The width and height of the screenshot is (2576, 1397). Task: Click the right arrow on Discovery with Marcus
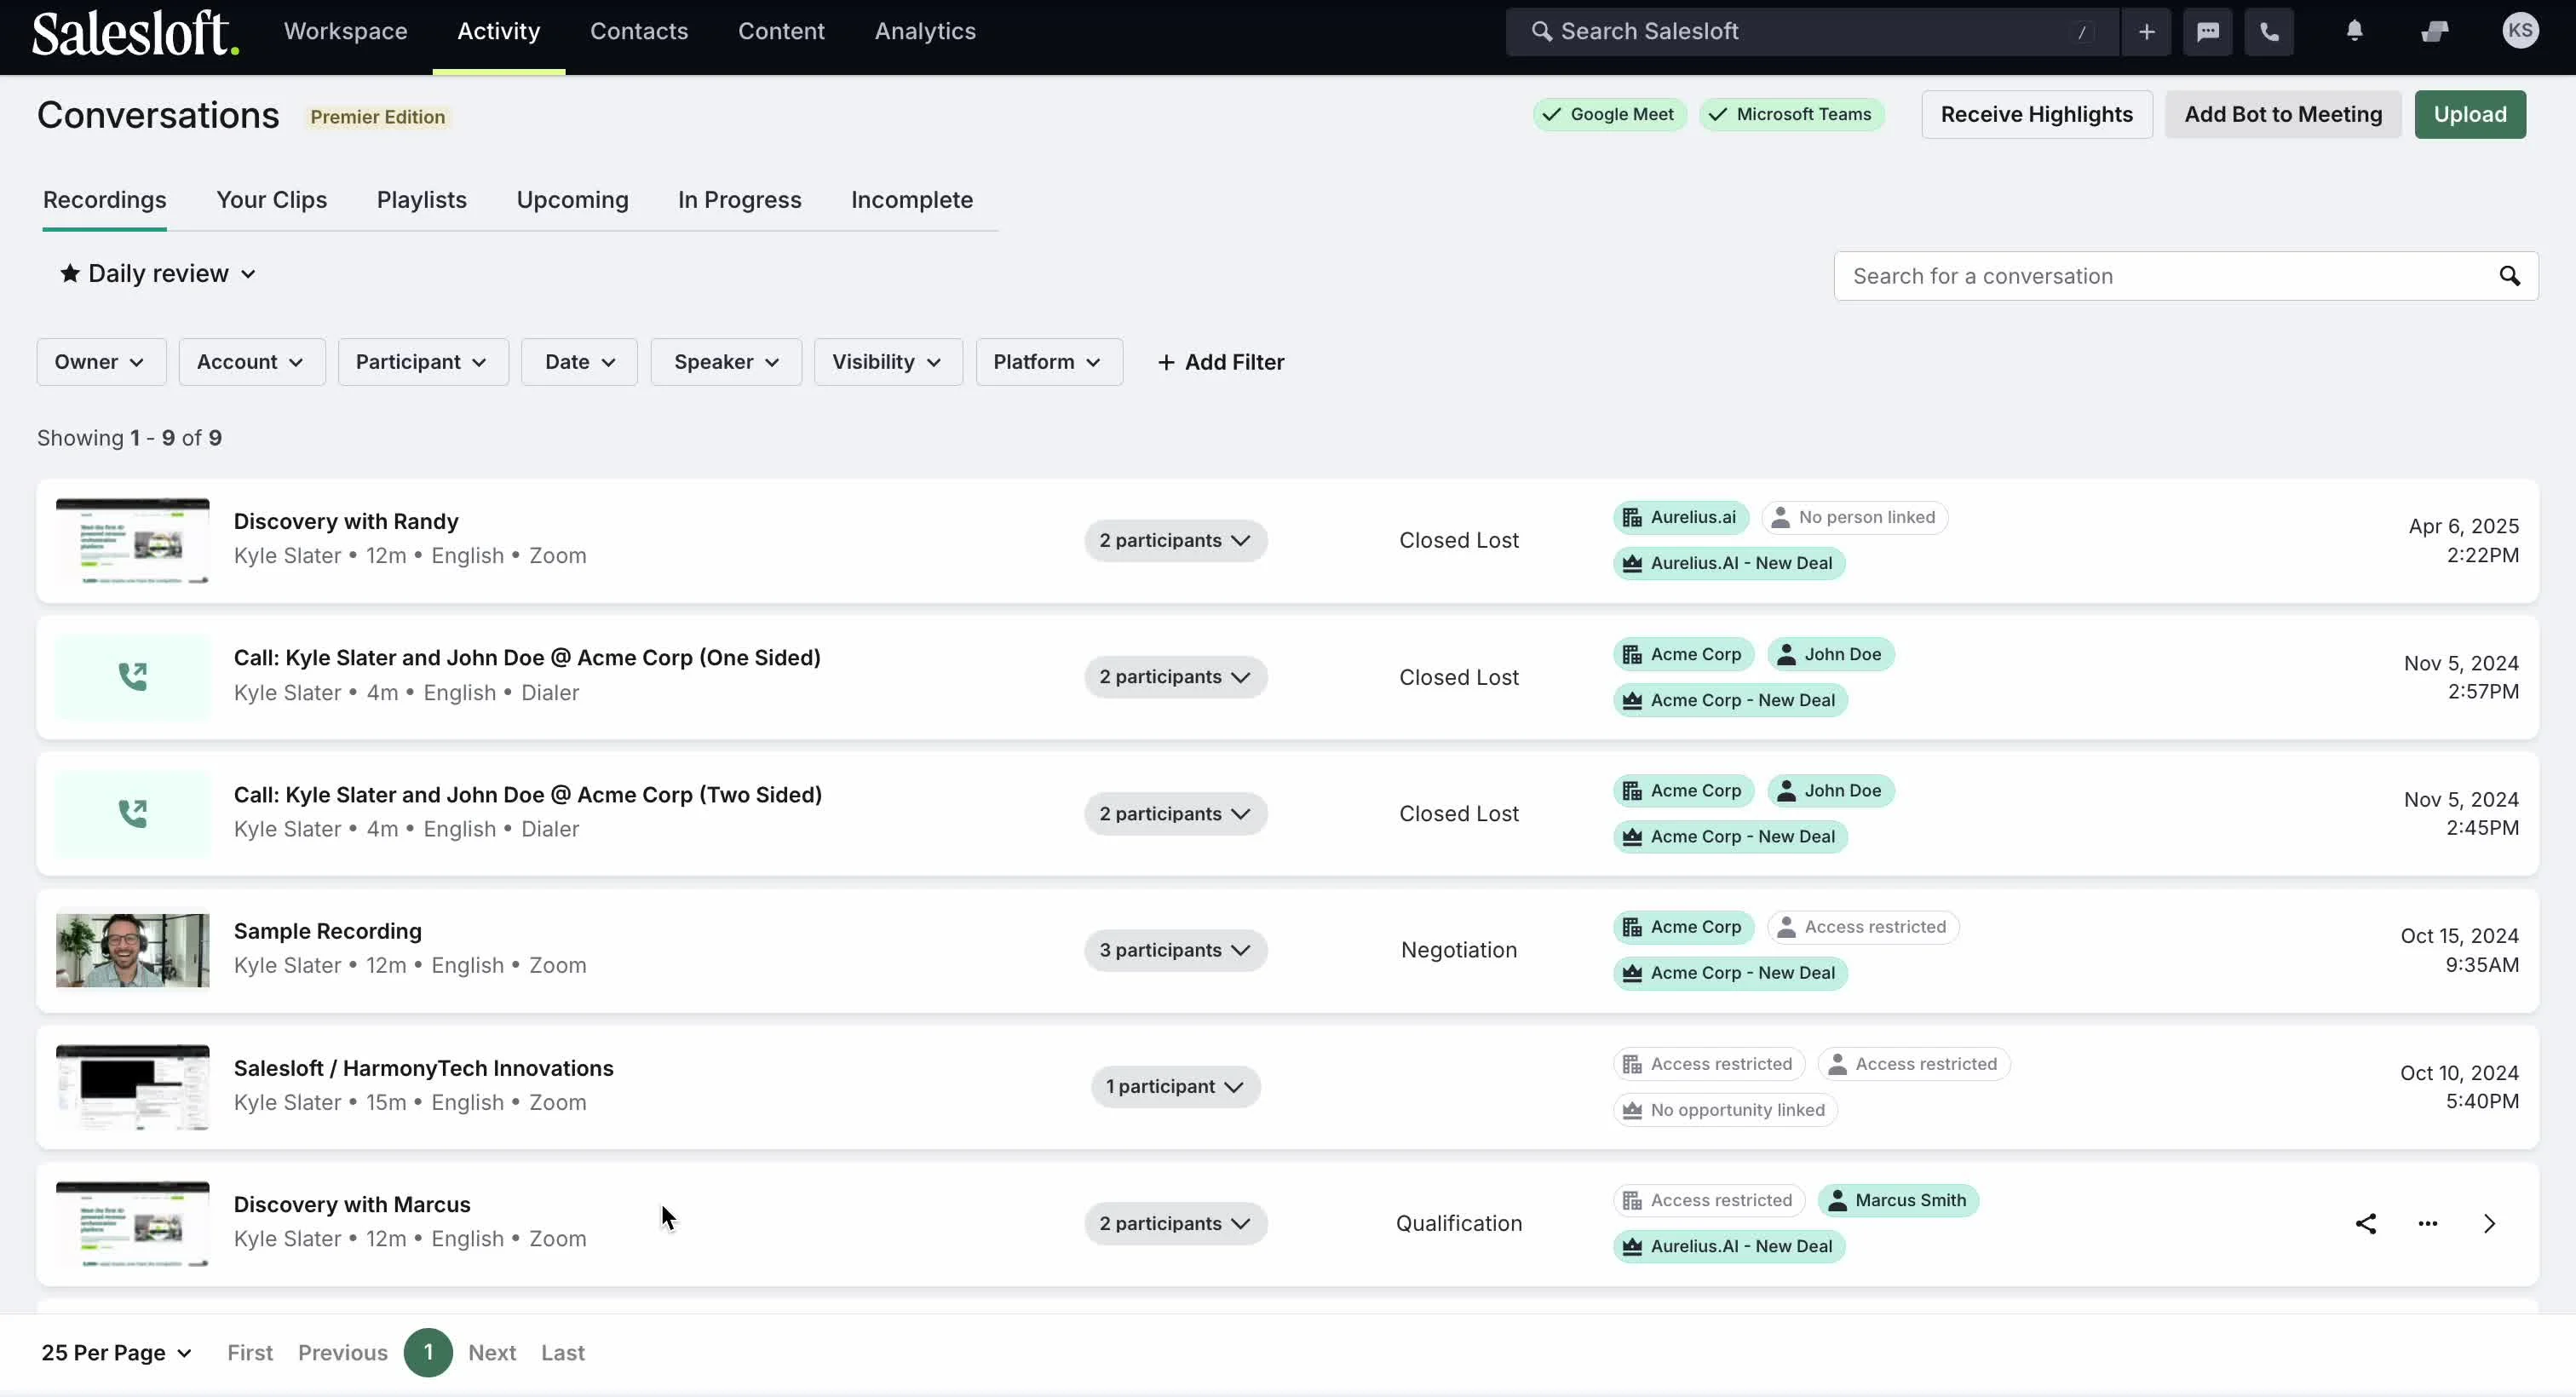2489,1223
